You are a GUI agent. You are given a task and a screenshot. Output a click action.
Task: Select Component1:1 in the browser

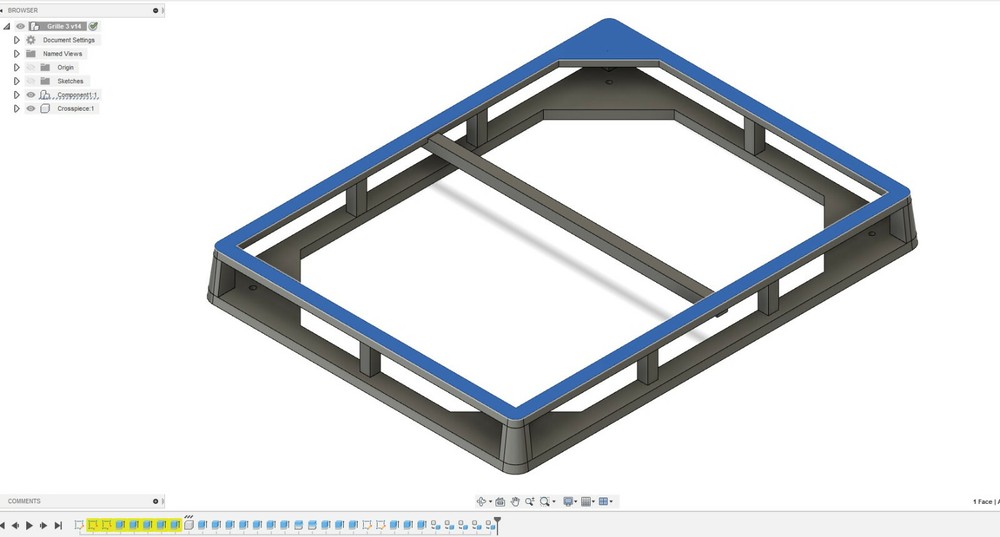tap(78, 94)
